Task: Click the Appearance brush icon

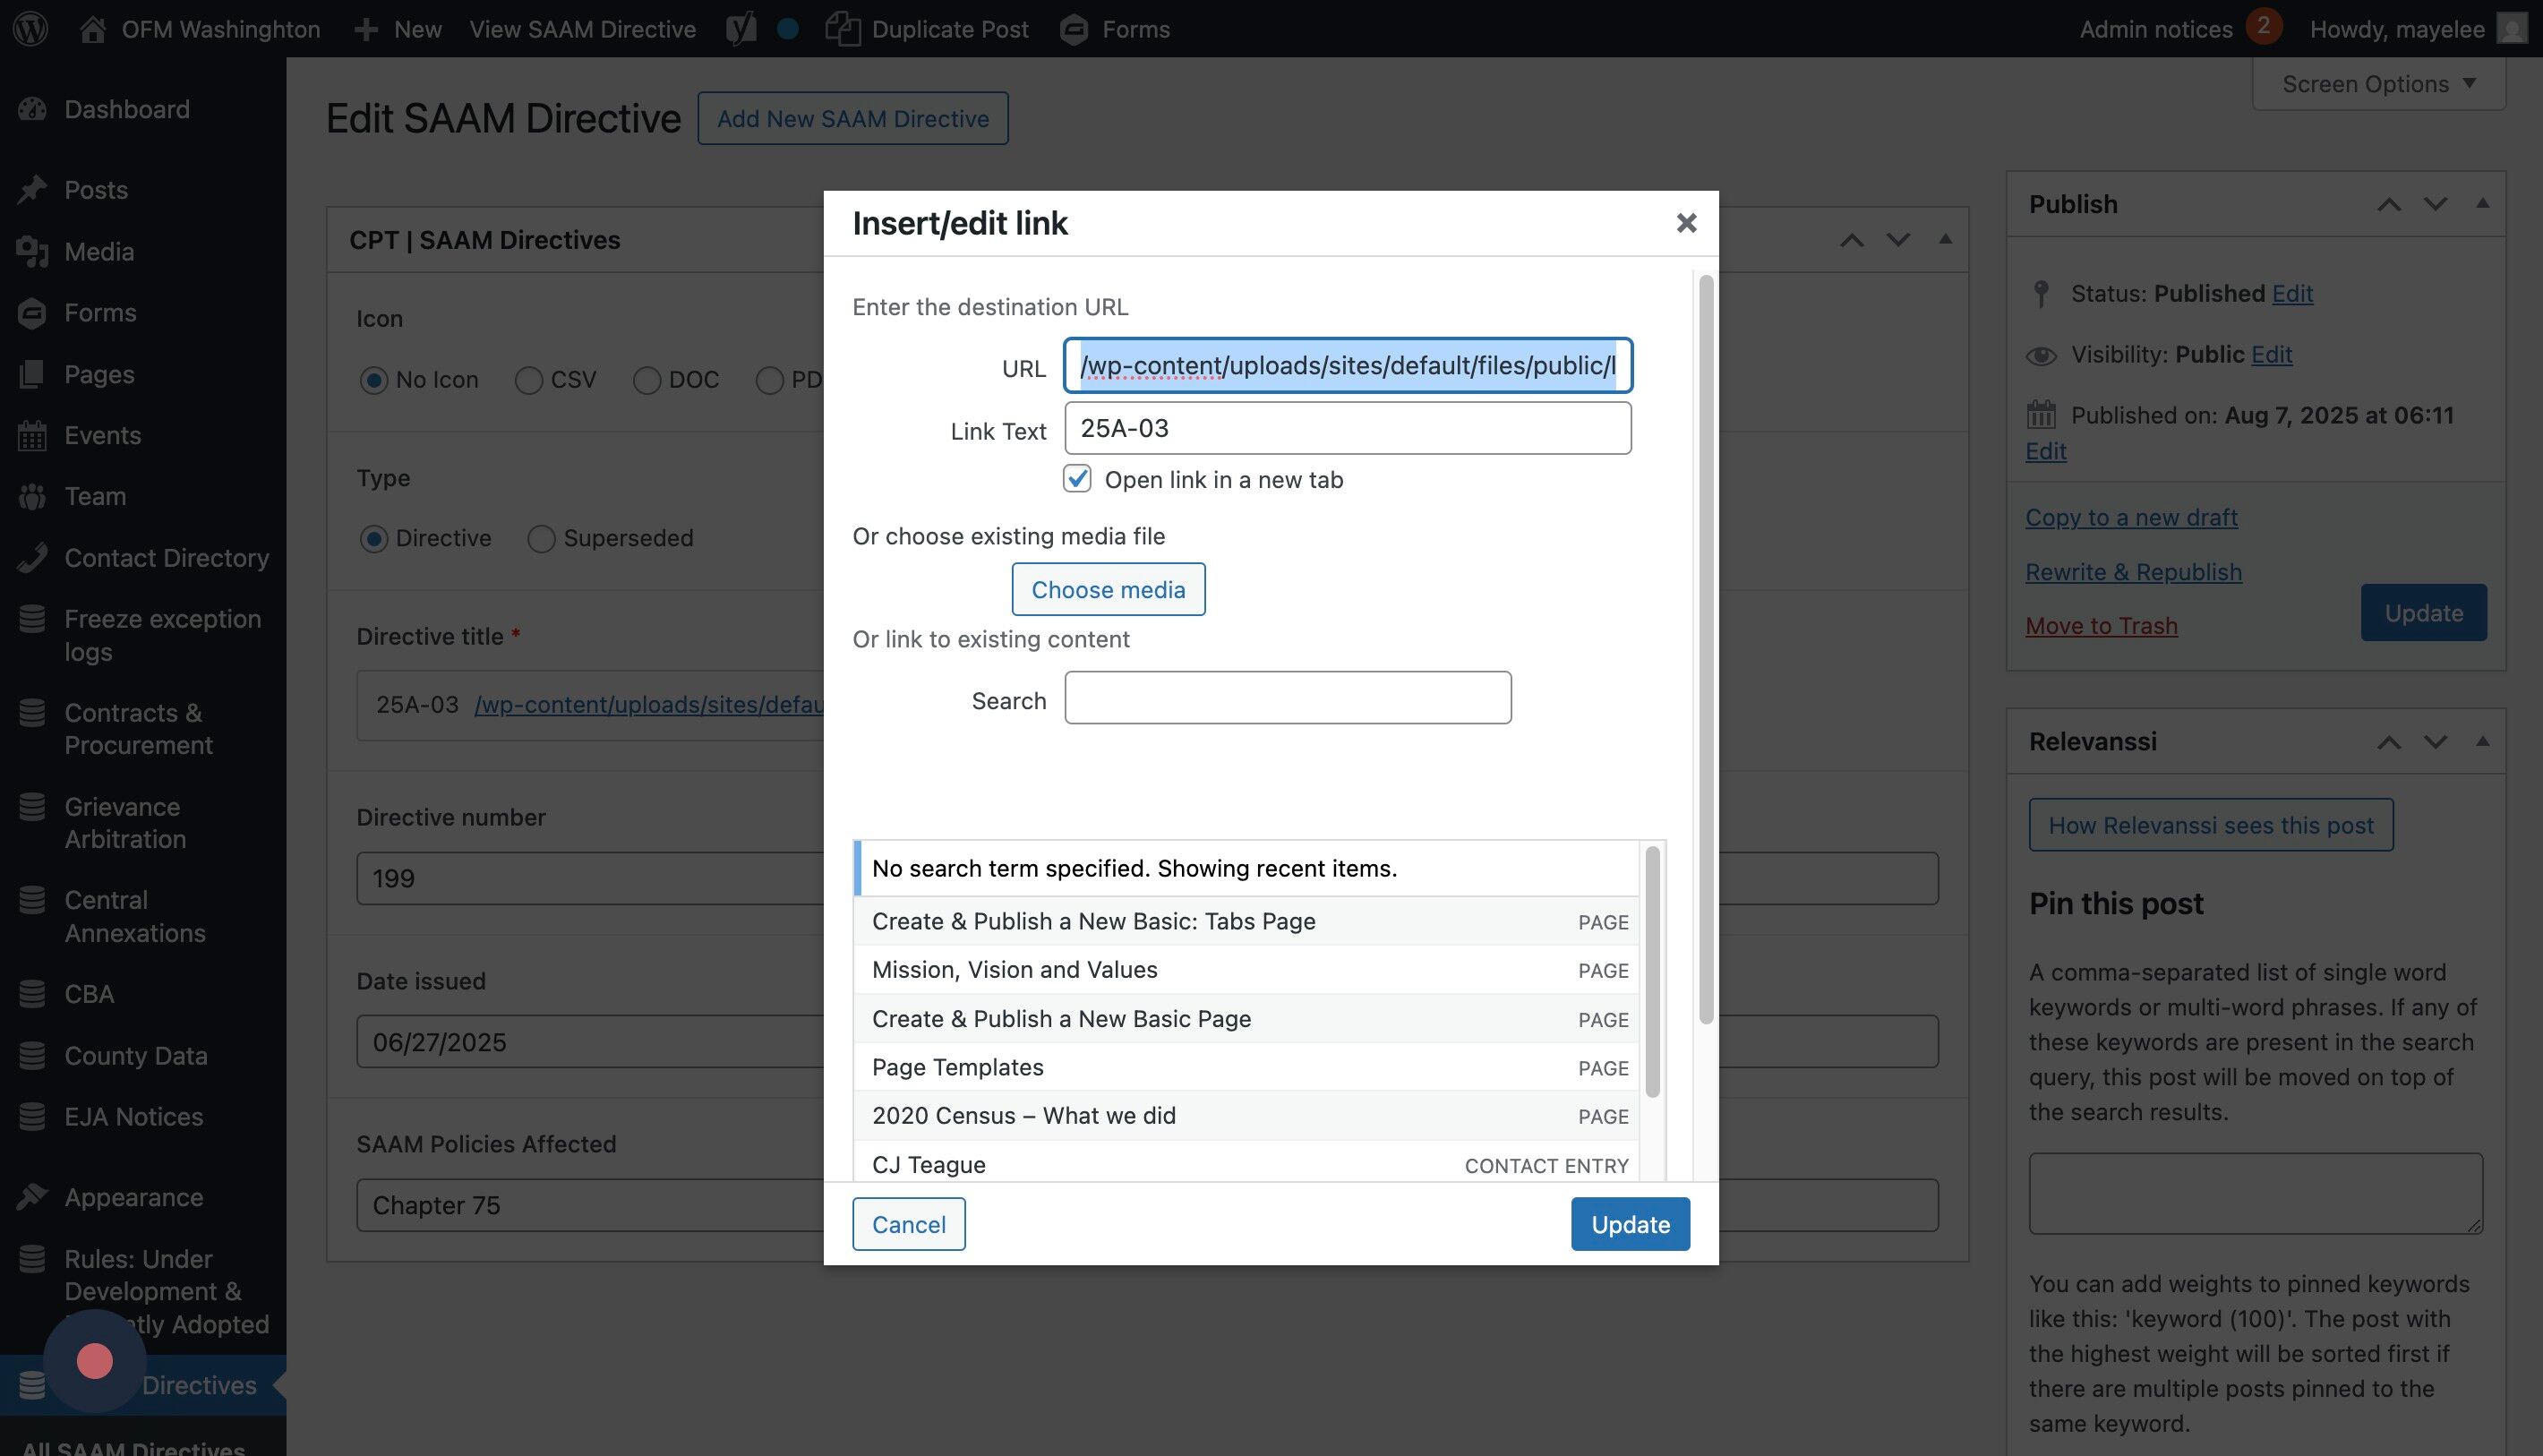Action: 32,1196
